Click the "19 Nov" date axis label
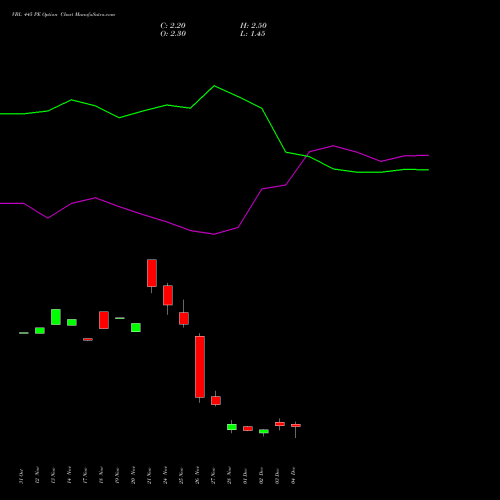500x500 pixels. (x=117, y=475)
